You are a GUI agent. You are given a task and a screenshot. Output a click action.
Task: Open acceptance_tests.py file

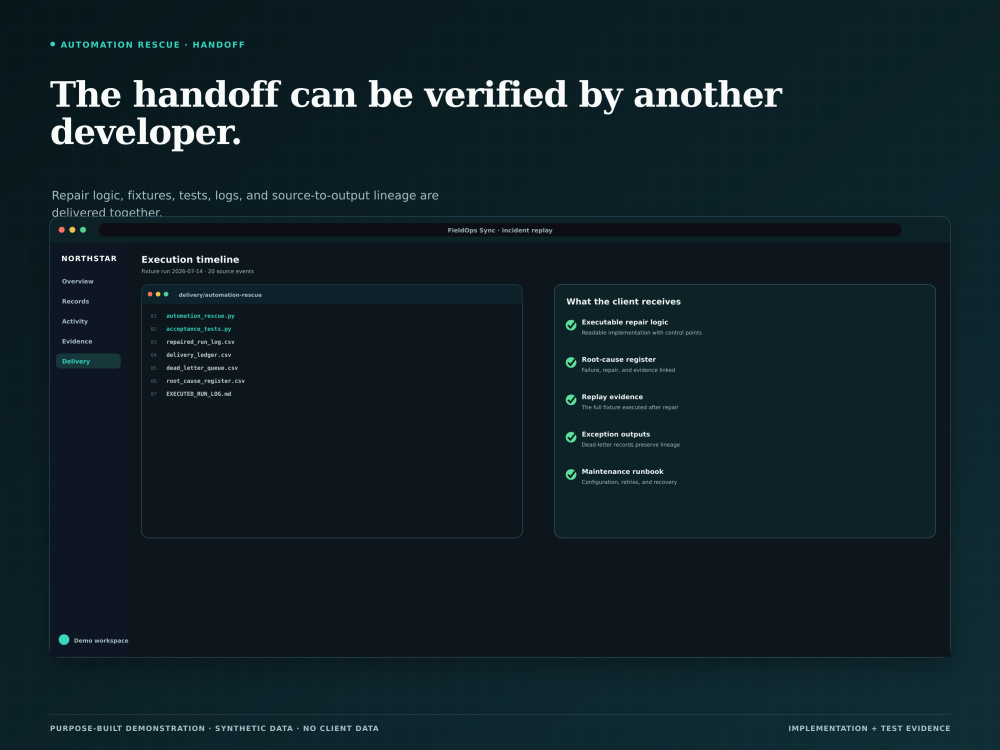tap(198, 329)
